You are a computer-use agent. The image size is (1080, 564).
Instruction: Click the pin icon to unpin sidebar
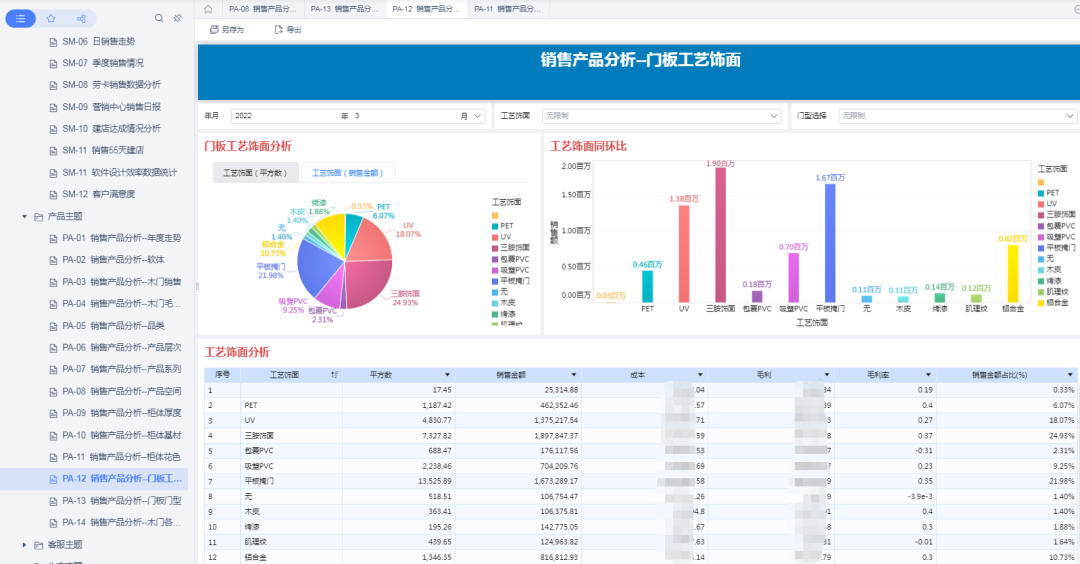point(177,18)
